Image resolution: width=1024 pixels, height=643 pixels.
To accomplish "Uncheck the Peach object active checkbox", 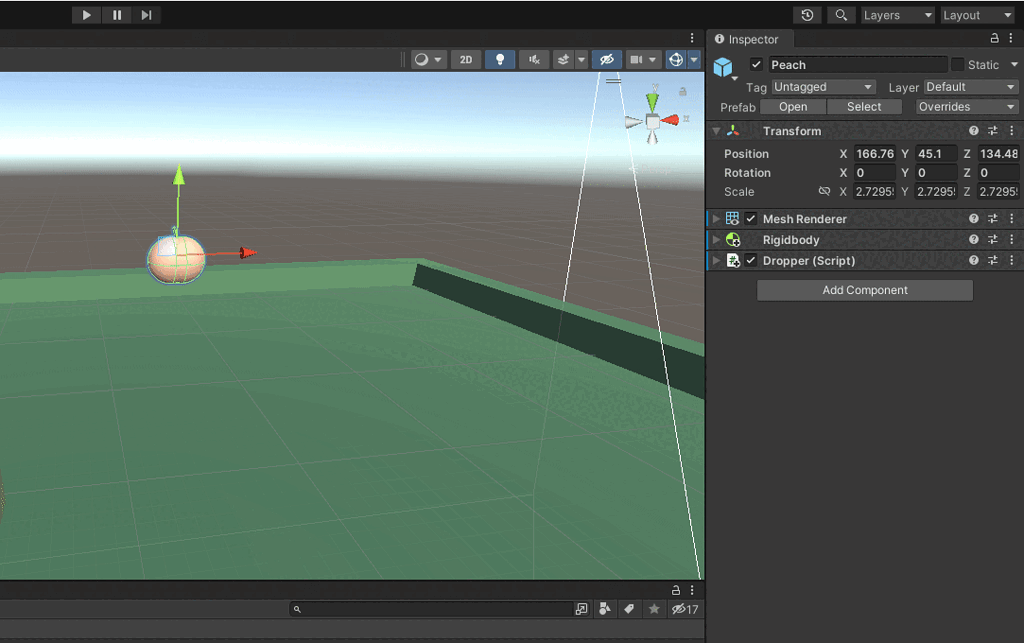I will pos(756,65).
